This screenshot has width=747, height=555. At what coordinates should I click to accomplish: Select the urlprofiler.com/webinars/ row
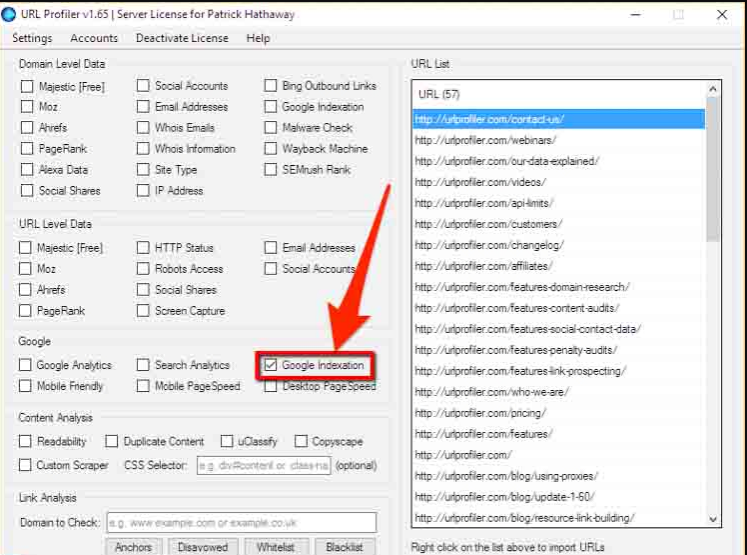tap(558, 140)
